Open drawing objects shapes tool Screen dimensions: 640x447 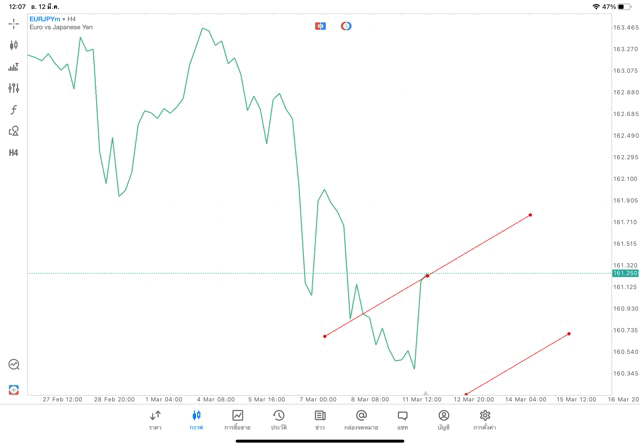point(14,131)
